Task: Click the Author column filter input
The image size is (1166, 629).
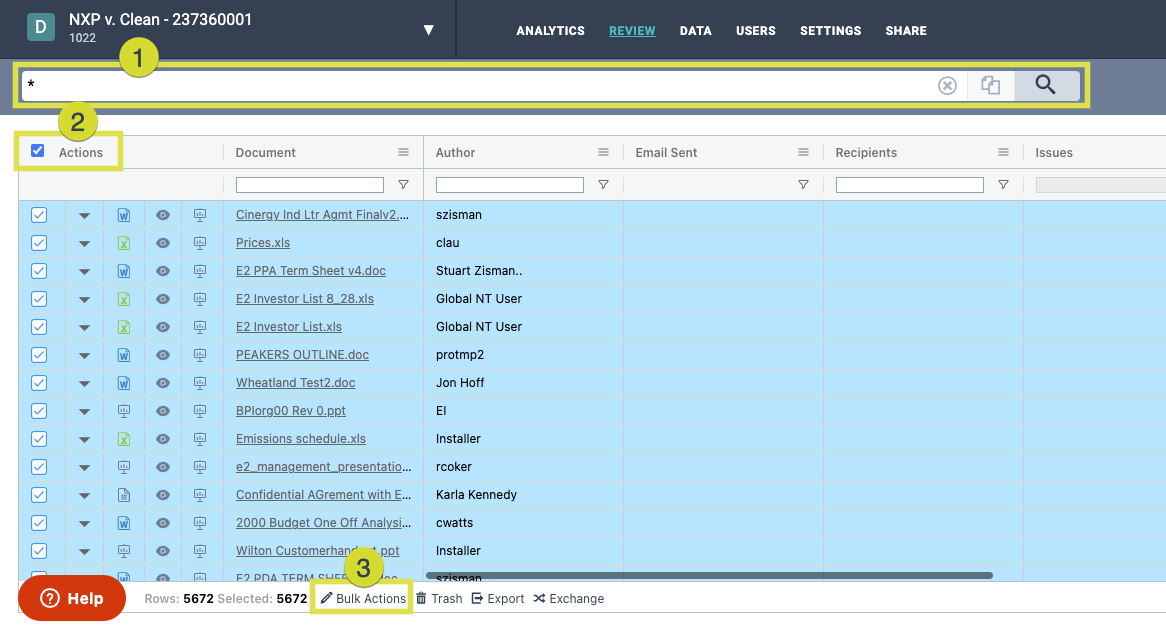Action: pos(509,184)
